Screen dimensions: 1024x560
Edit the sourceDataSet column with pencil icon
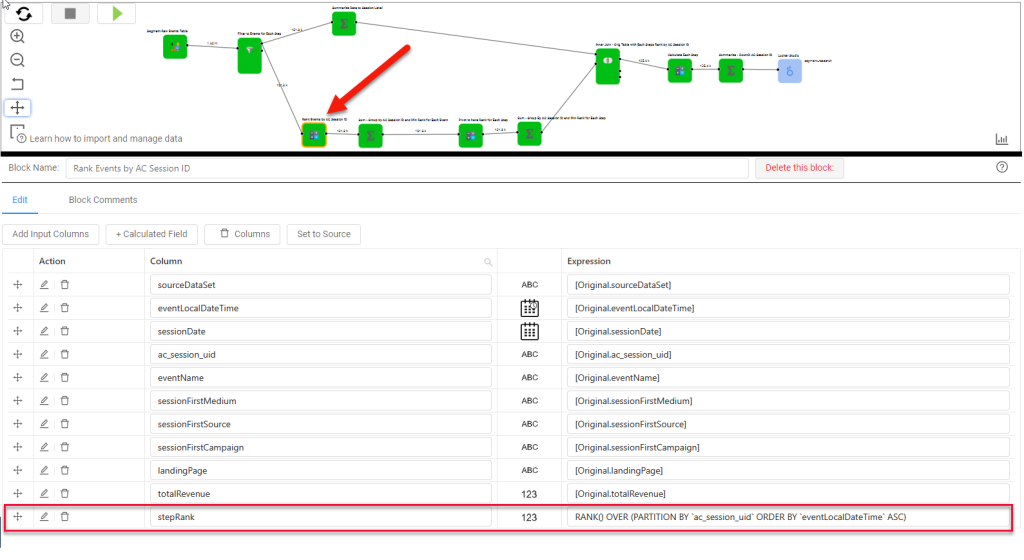pyautogui.click(x=44, y=285)
